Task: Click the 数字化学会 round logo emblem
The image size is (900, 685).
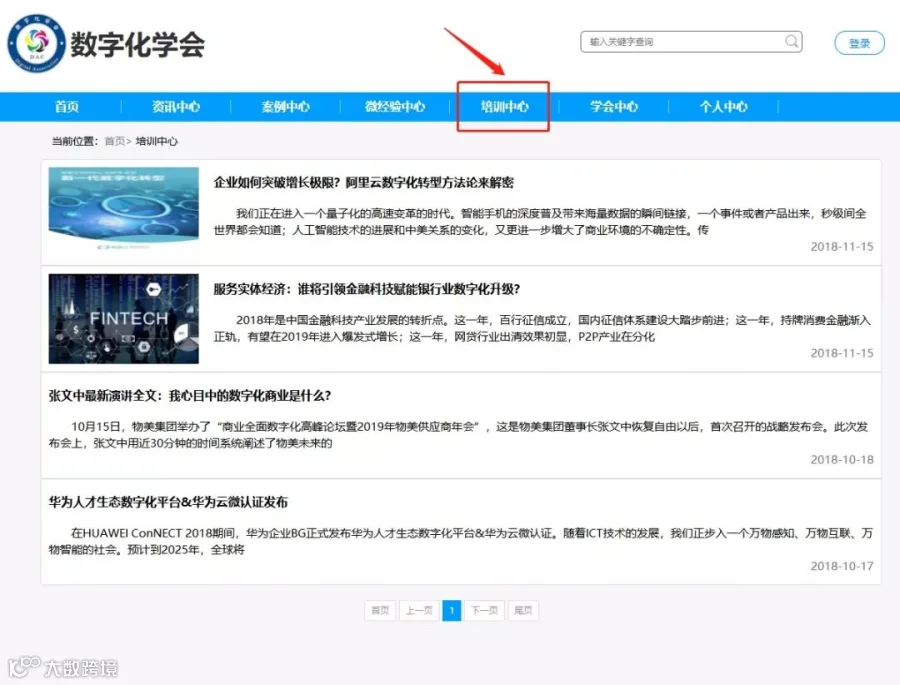Action: (36, 44)
